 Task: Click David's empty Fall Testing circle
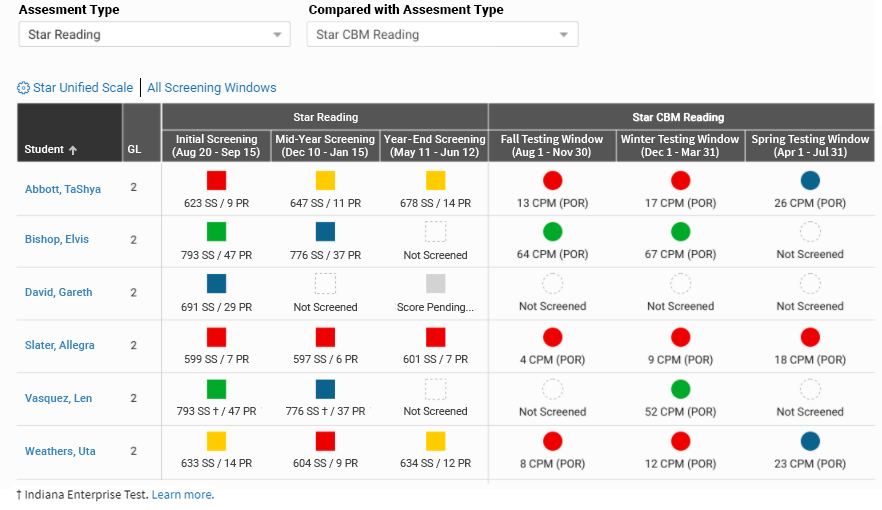(552, 284)
